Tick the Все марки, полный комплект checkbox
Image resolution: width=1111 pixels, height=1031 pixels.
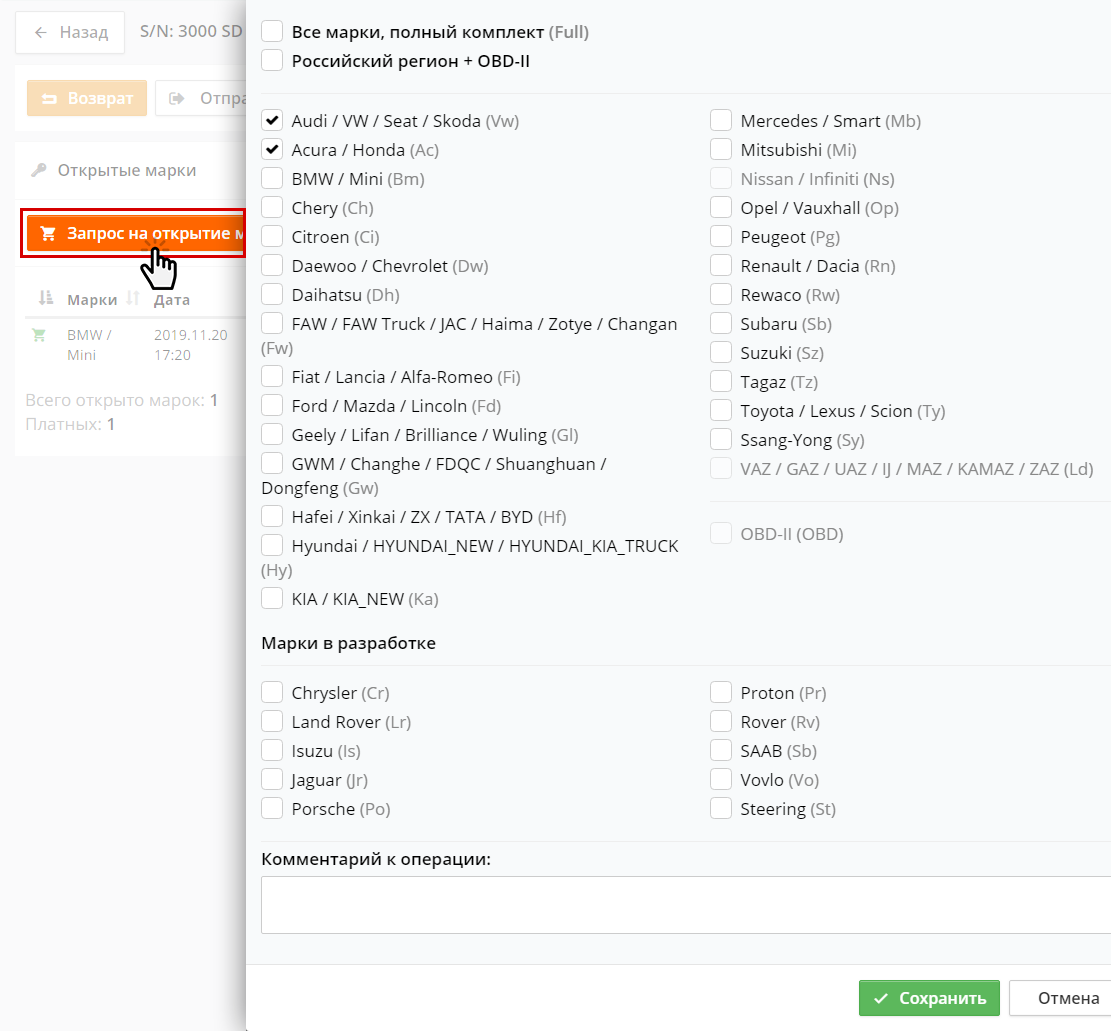[x=272, y=32]
